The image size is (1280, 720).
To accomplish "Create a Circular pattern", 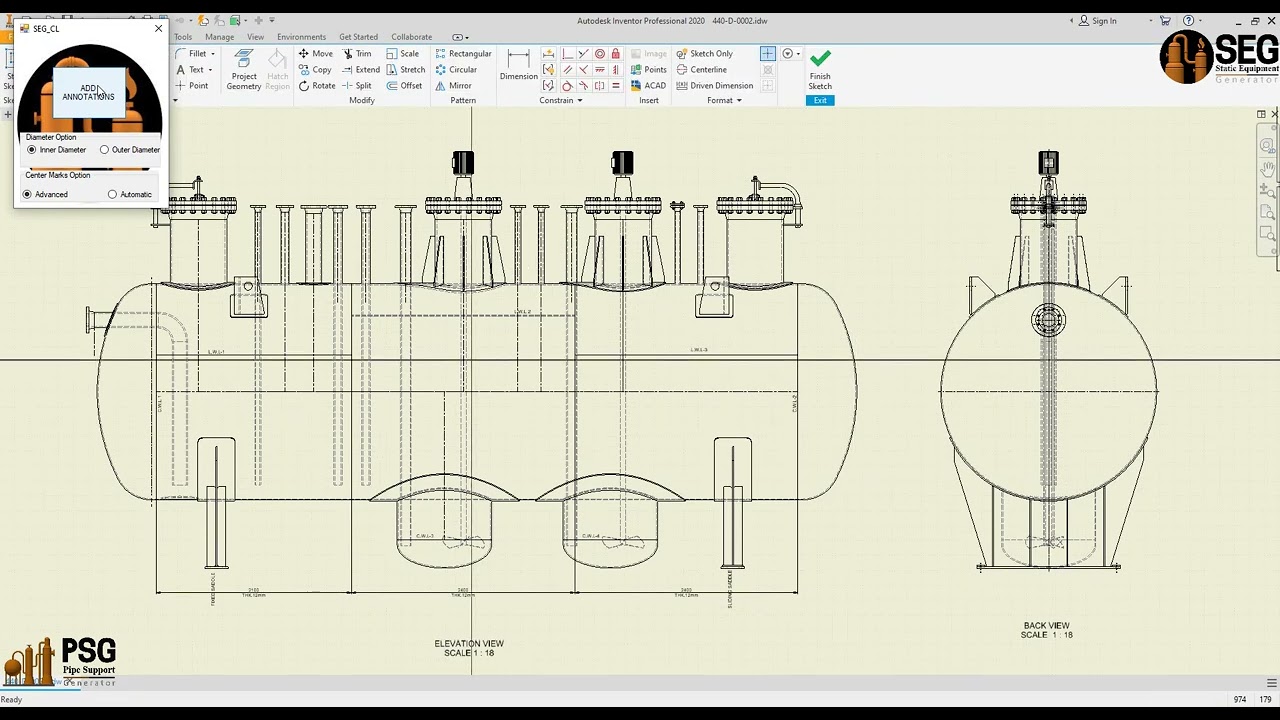I will (456, 70).
